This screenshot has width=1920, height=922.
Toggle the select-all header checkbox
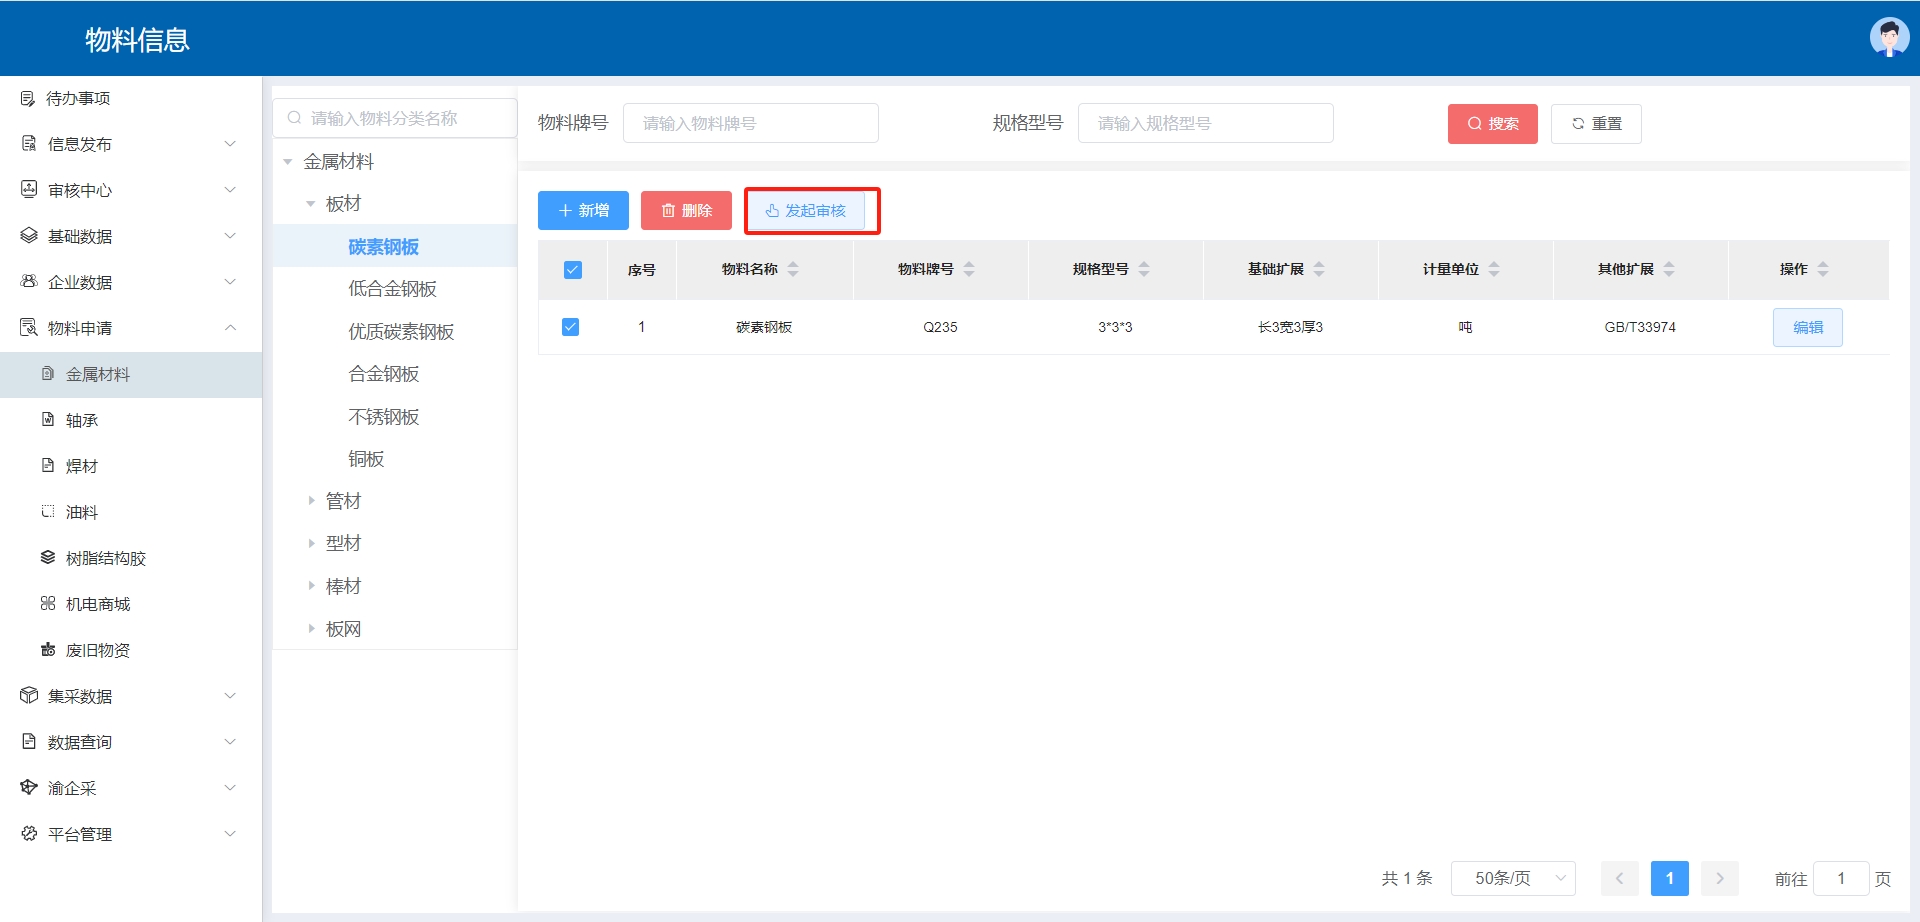[572, 270]
